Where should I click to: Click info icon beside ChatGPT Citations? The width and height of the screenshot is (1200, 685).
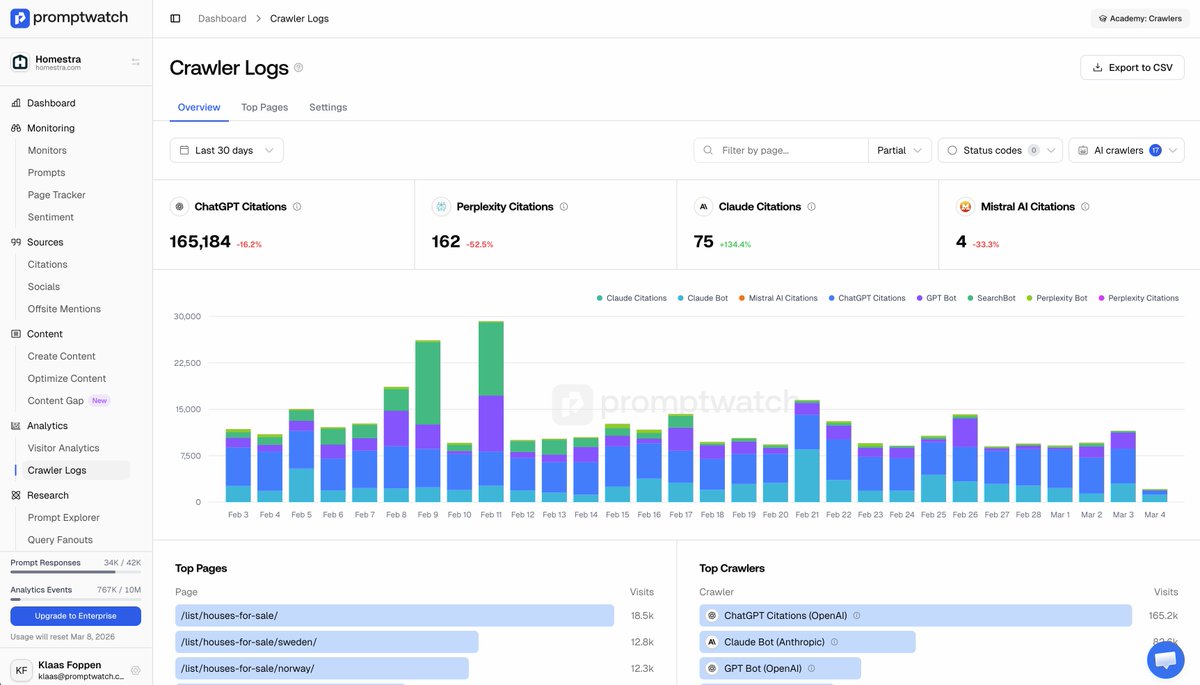tap(297, 207)
